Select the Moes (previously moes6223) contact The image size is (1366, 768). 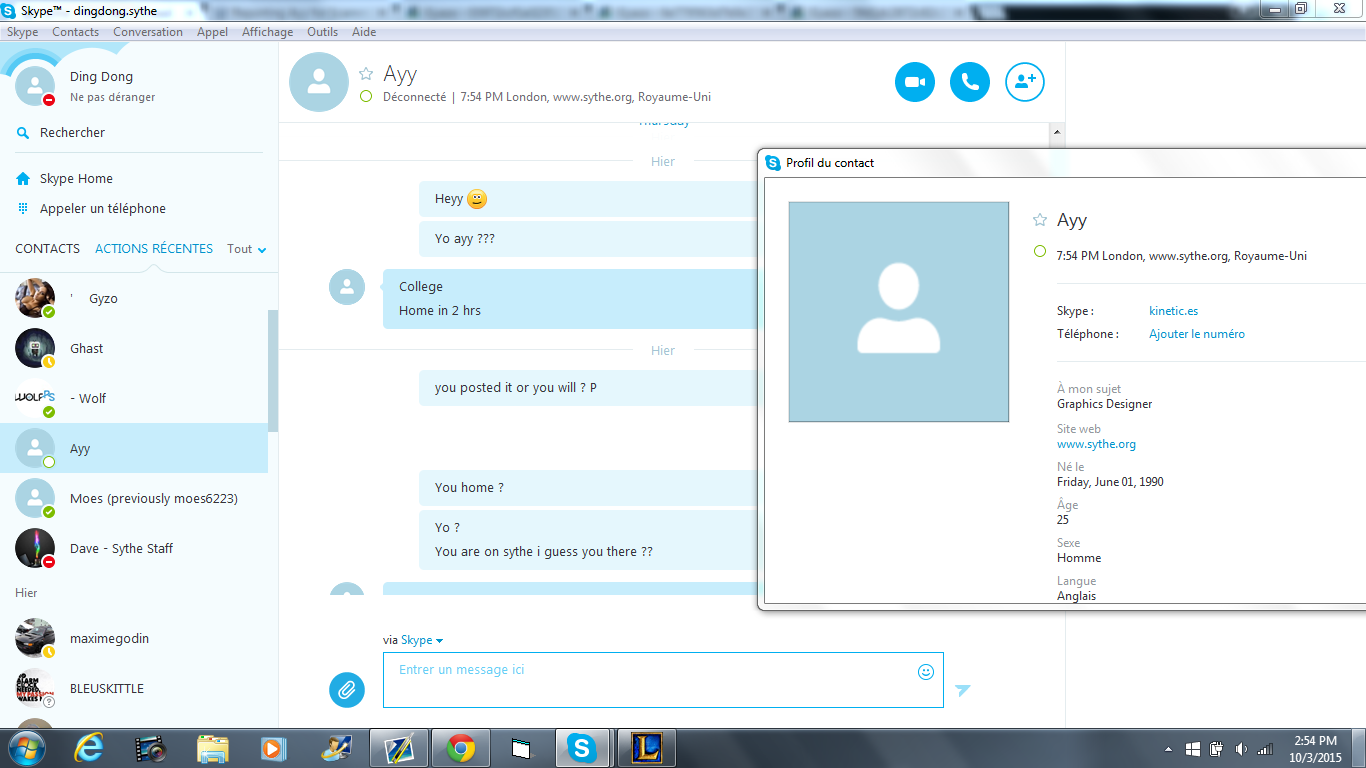134,498
